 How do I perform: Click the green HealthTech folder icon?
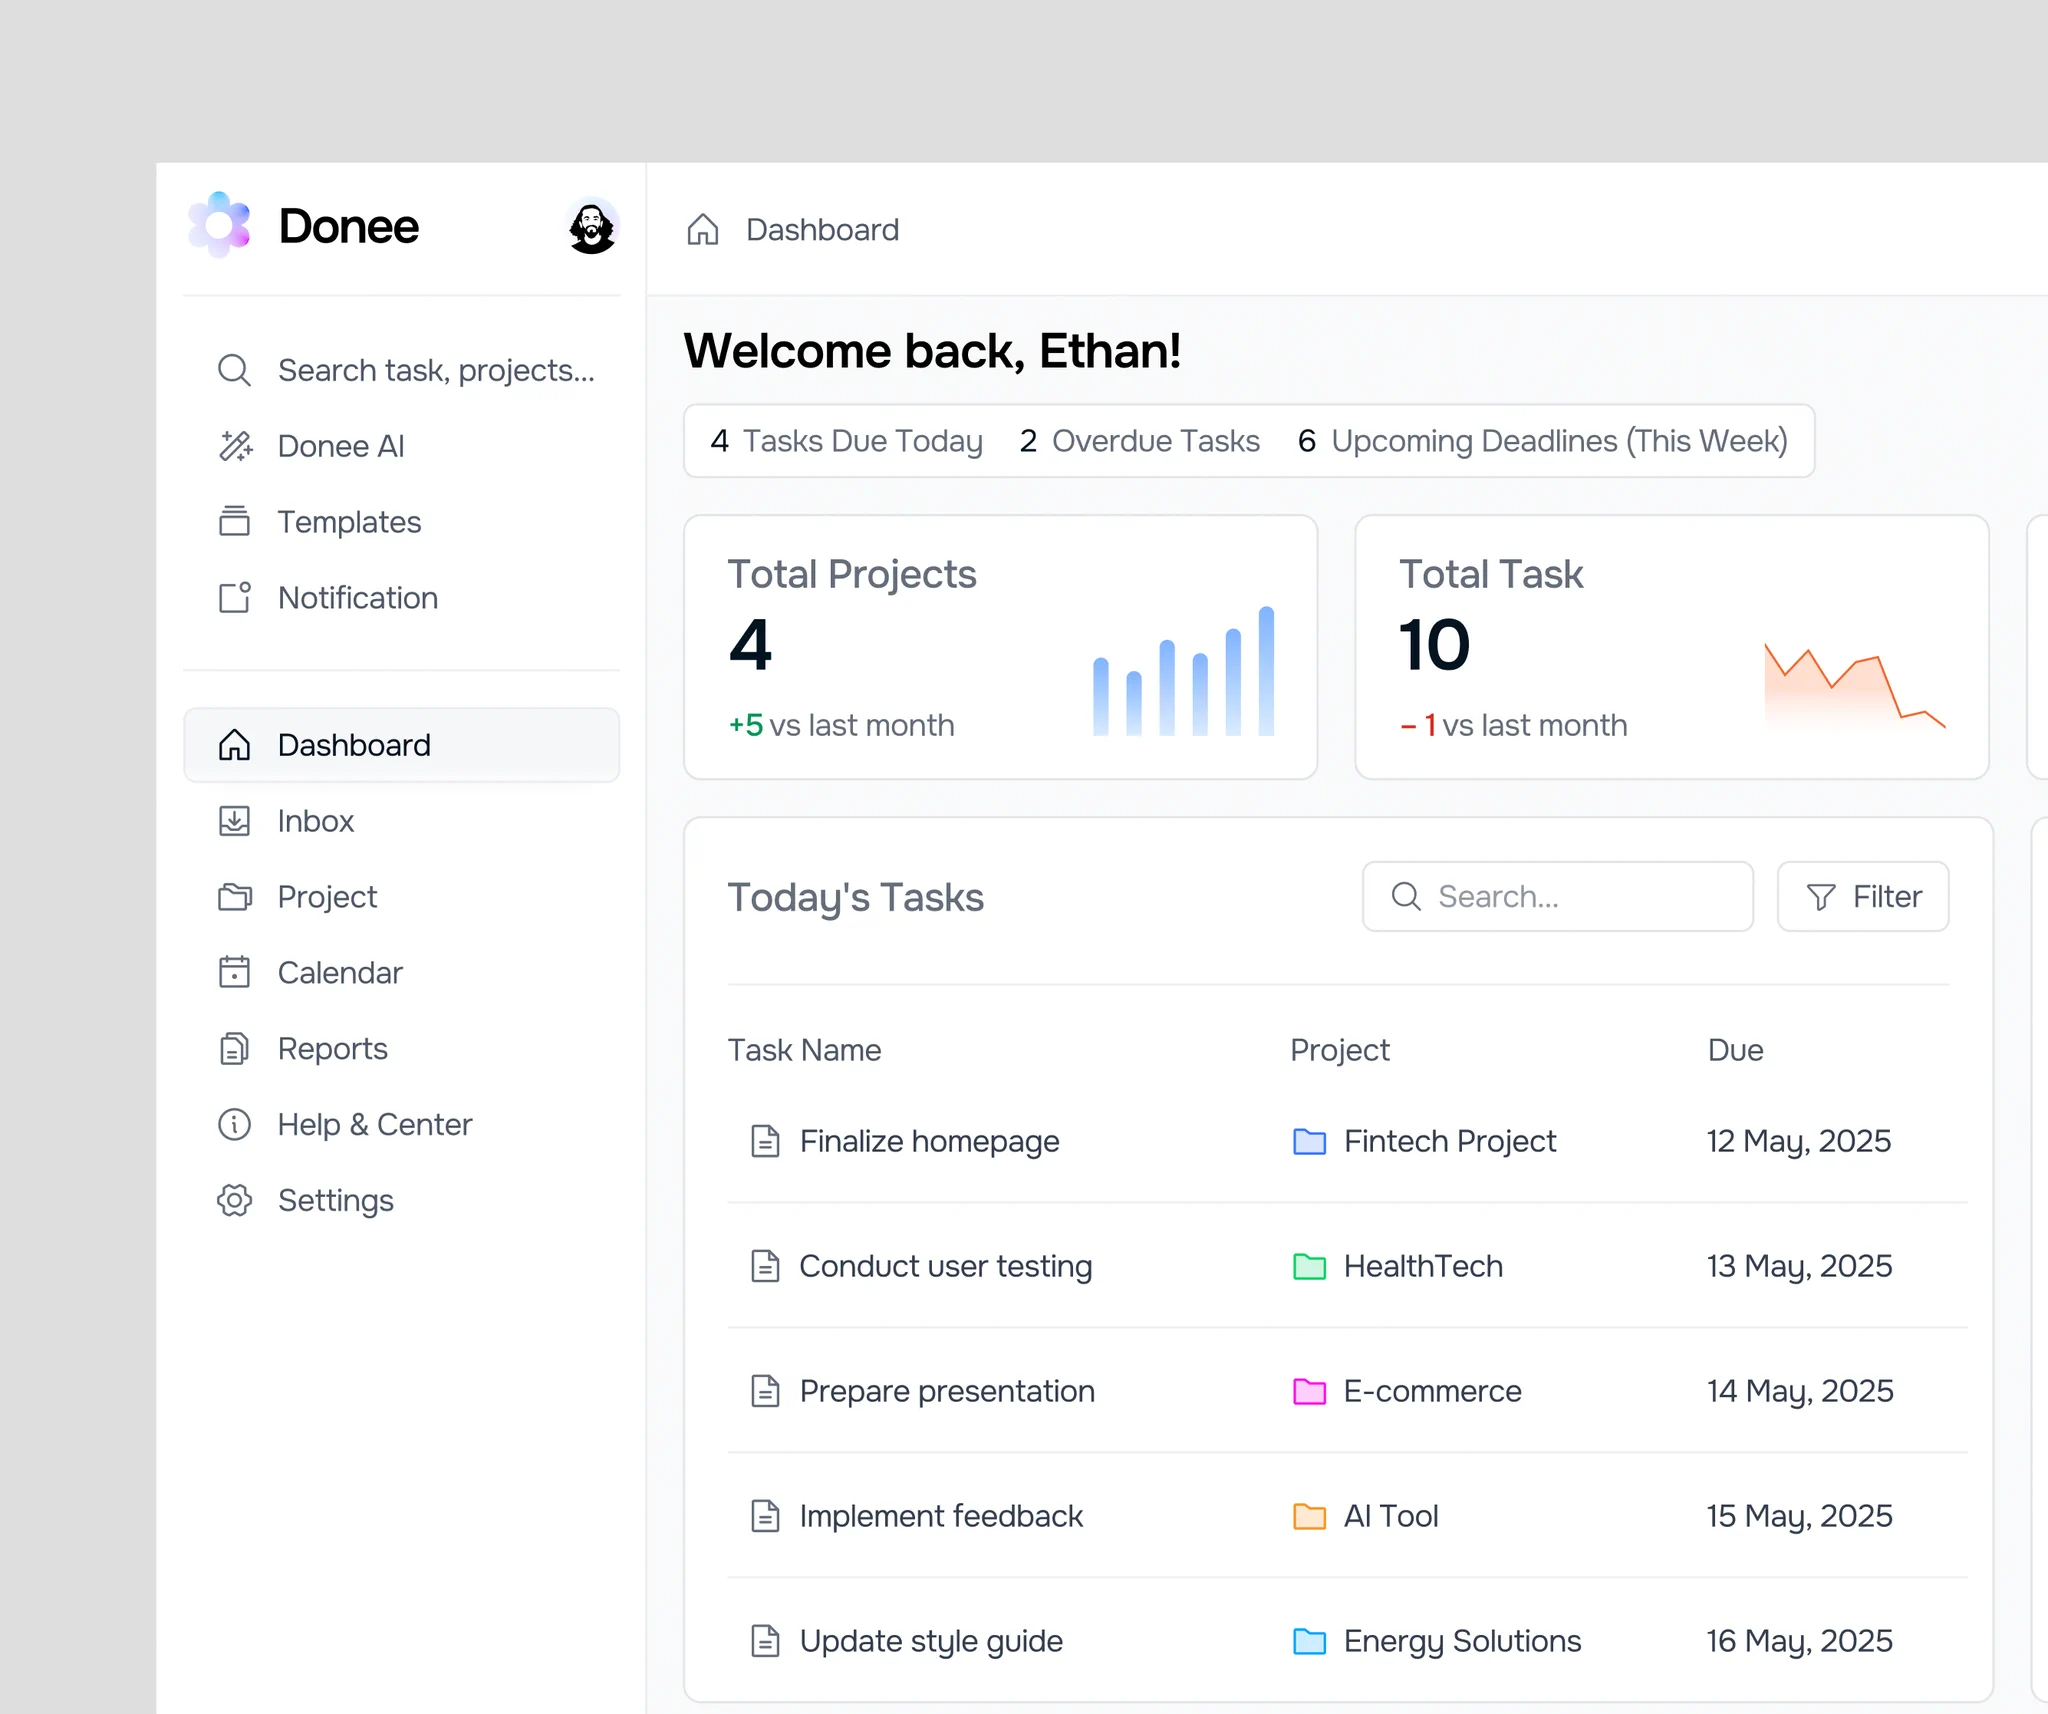point(1309,1266)
